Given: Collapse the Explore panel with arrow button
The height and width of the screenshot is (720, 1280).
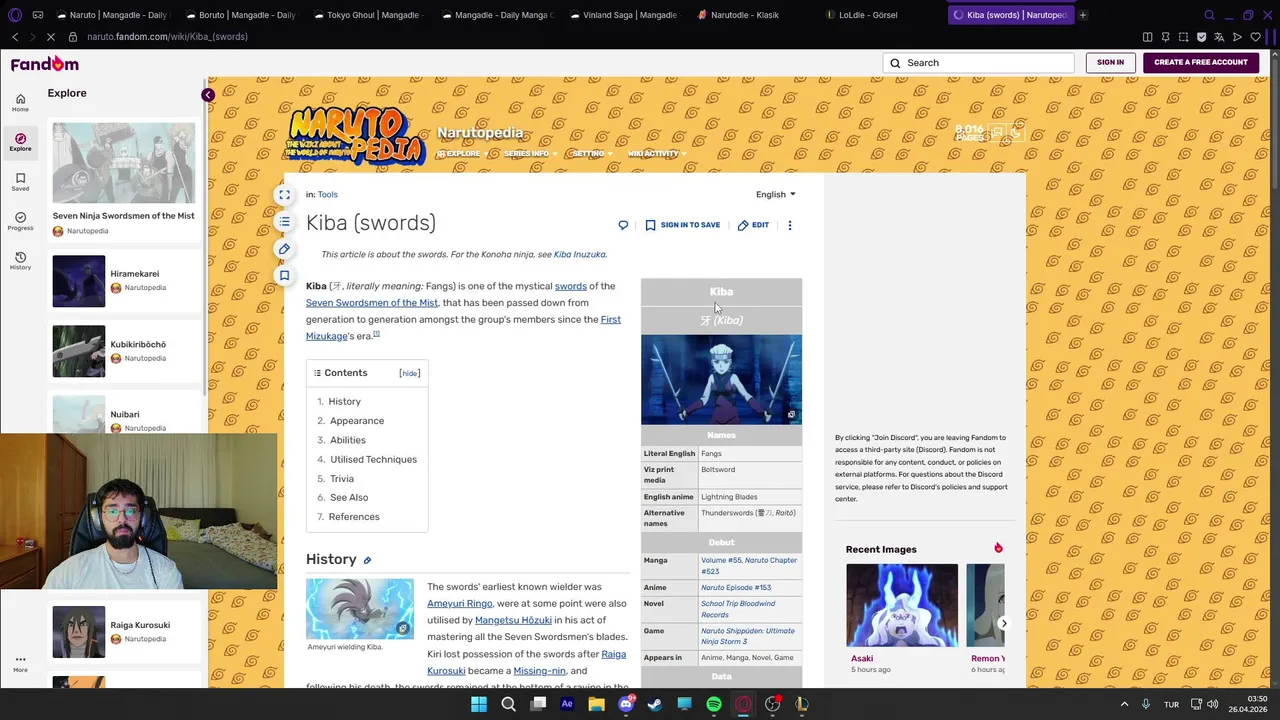Looking at the screenshot, I should pyautogui.click(x=207, y=95).
